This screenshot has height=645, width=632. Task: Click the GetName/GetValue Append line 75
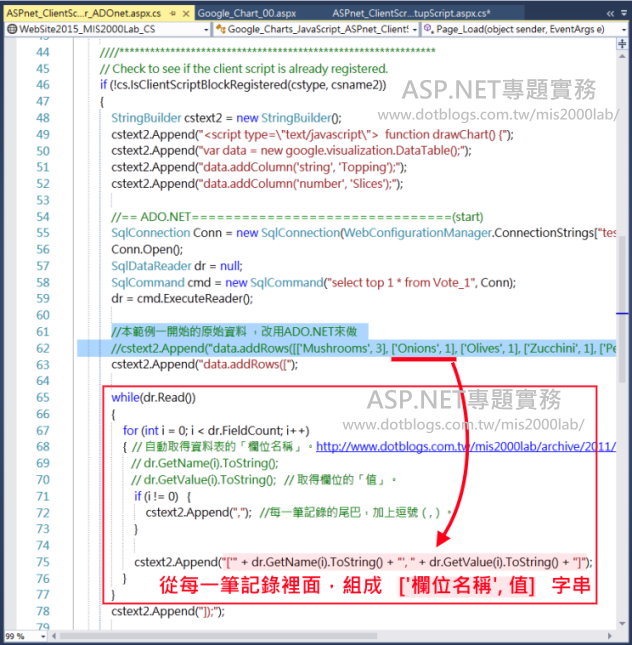click(x=363, y=562)
